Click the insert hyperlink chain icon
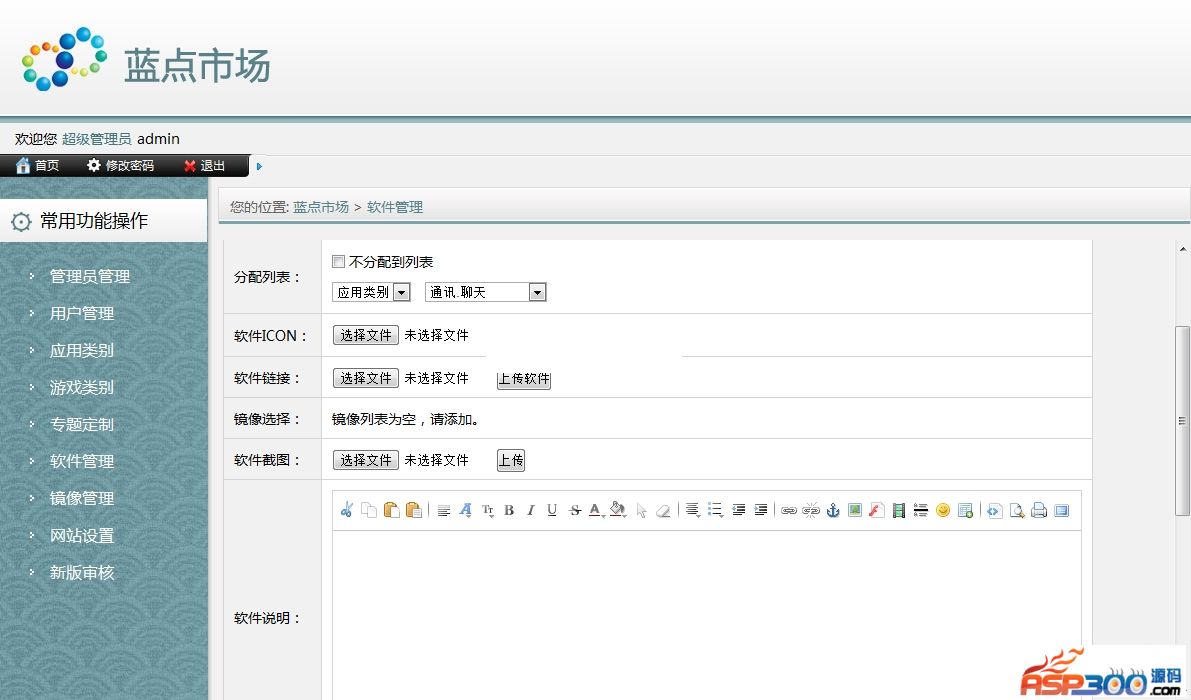This screenshot has height=700, width=1191. click(x=789, y=510)
